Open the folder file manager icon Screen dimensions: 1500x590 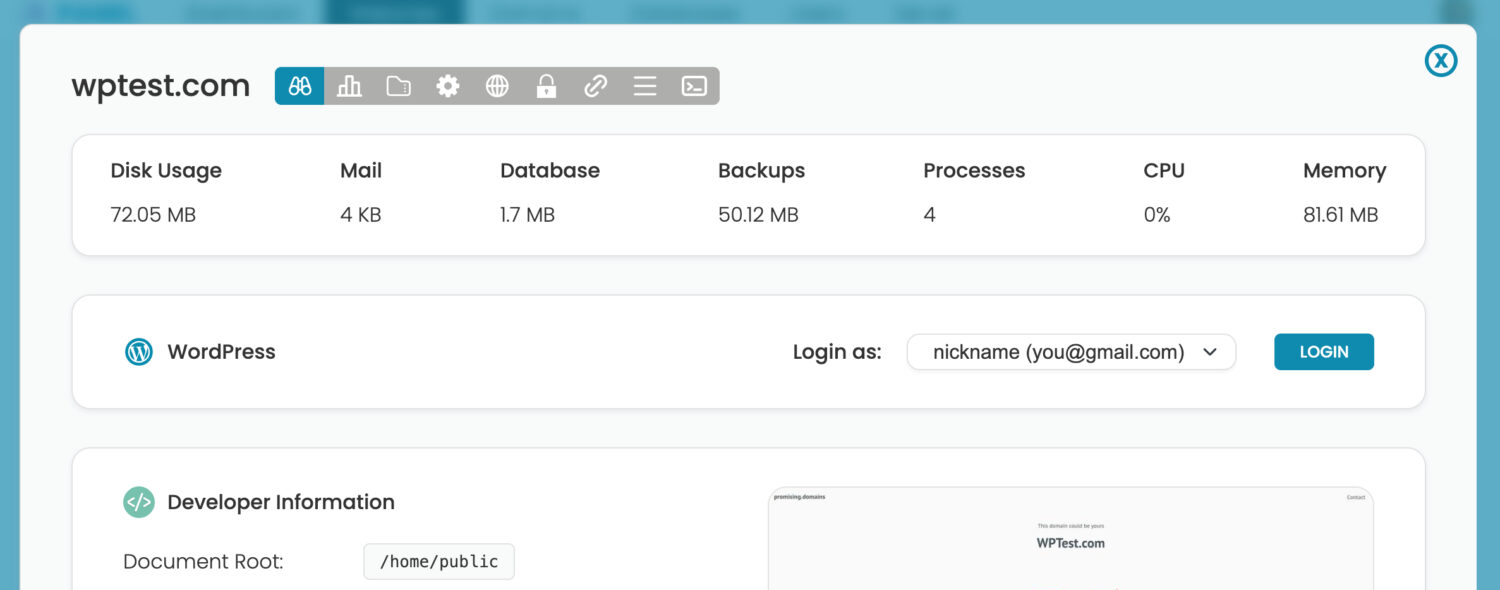click(398, 86)
